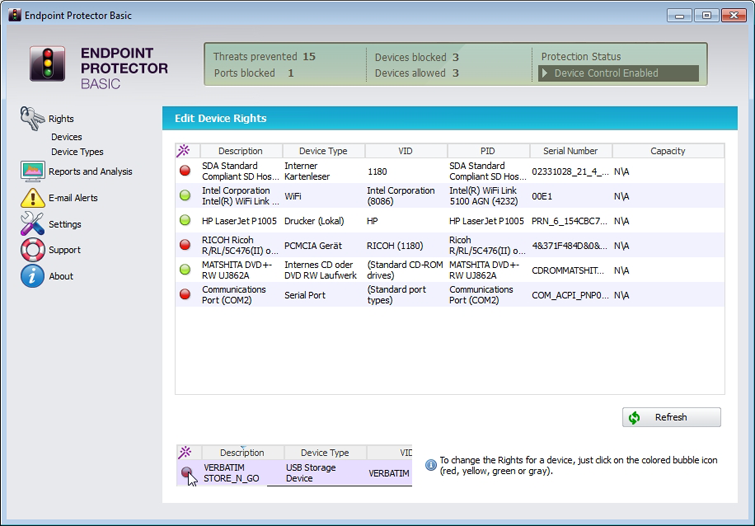The width and height of the screenshot is (755, 526).
Task: Go to Reports and Analysis
Action: coord(90,171)
